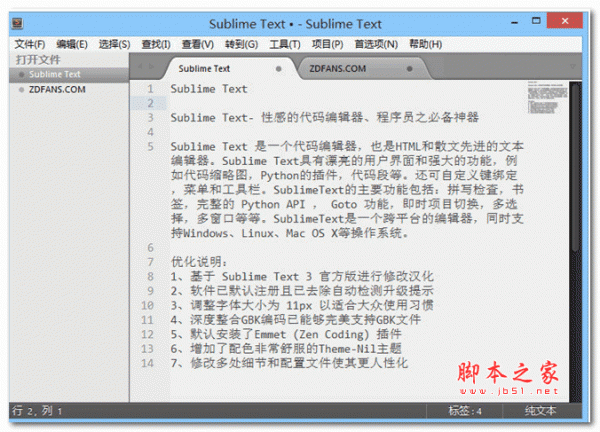Click line 13 mentioning Theme-Nil主题
Image resolution: width=600 pixels, height=432 pixels.
pos(286,349)
